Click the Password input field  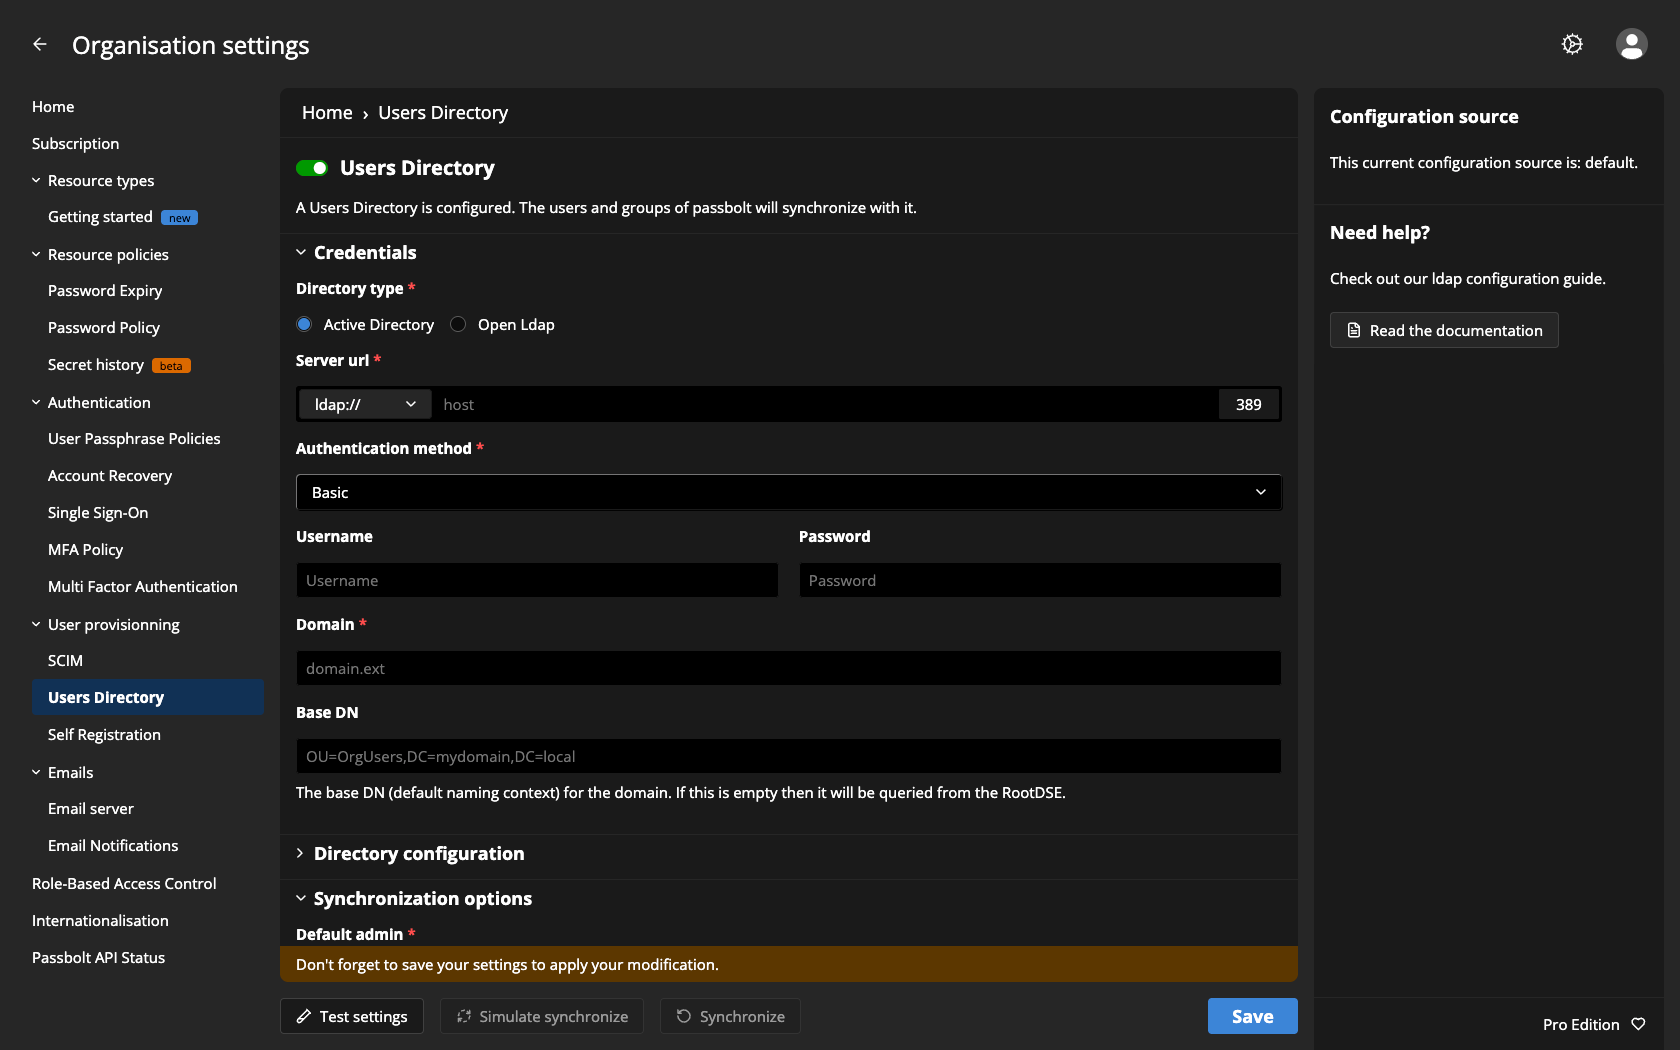[1040, 580]
